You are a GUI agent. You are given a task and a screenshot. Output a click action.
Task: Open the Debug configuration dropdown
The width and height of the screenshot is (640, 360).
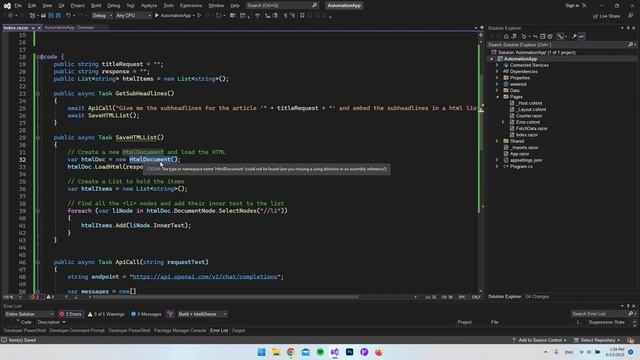tap(102, 16)
